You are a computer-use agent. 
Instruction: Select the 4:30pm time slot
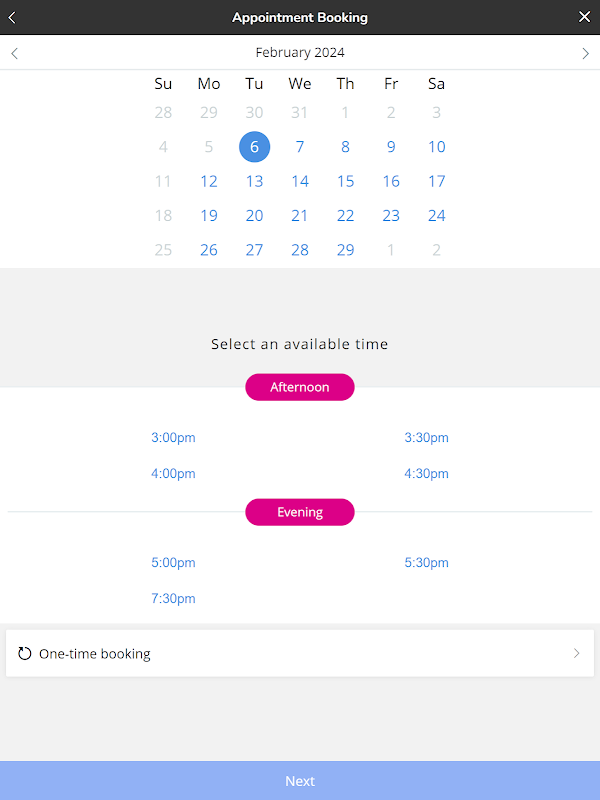[x=426, y=474]
